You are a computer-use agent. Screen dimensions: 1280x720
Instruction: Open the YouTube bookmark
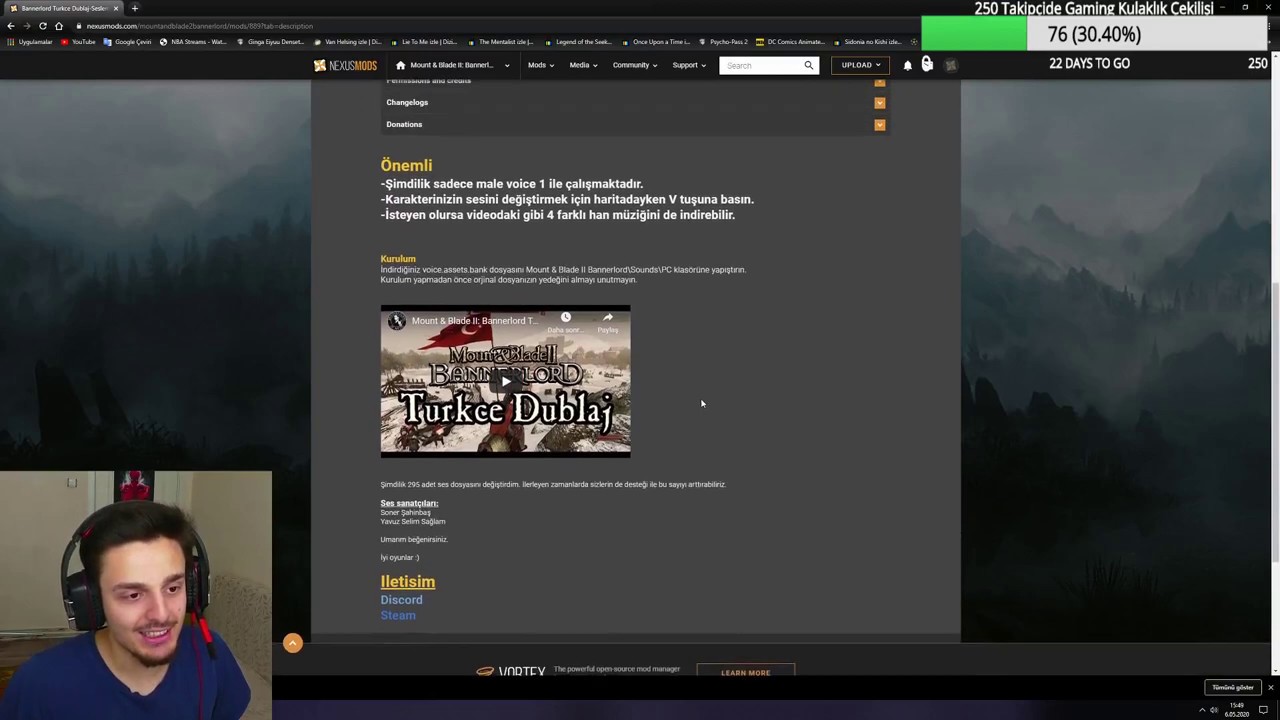[x=78, y=42]
